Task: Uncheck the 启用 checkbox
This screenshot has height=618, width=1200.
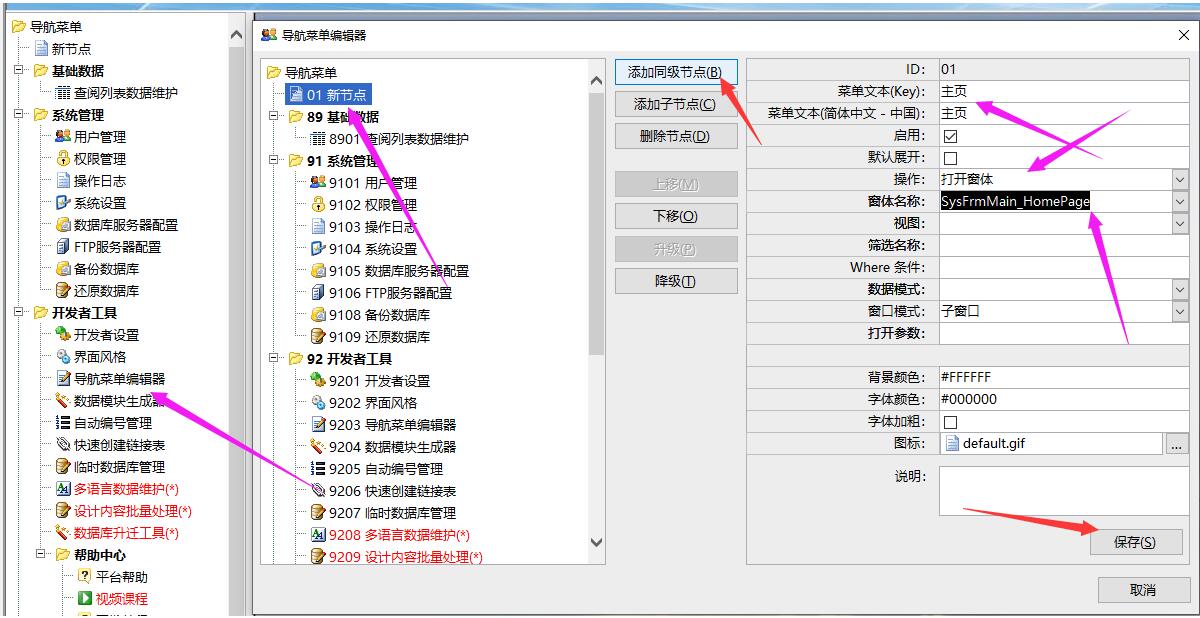Action: 950,136
